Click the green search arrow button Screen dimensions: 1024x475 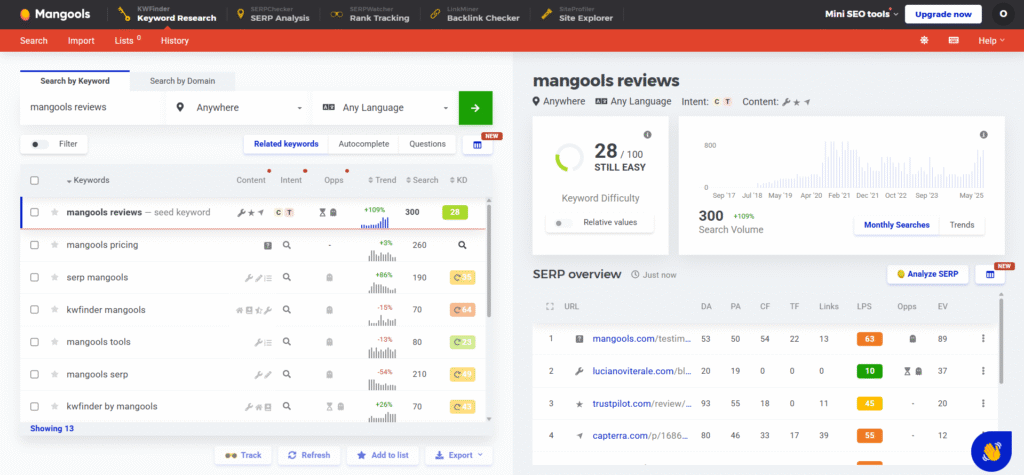(x=475, y=108)
